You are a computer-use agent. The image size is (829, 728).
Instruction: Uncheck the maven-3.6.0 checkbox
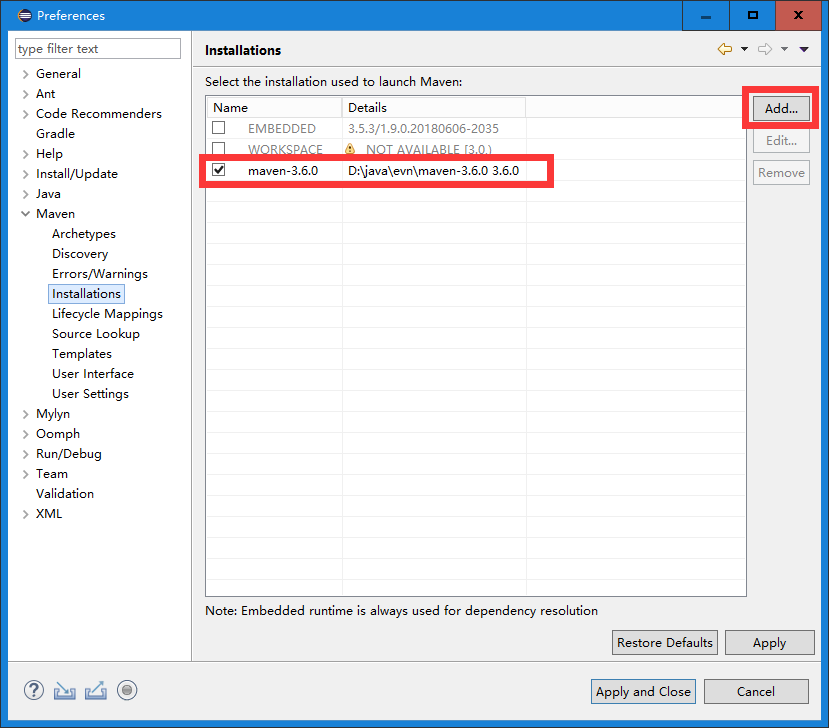click(218, 170)
